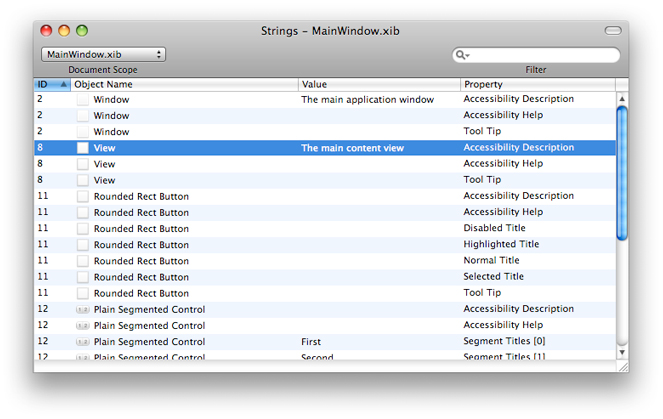Viewport: 663px width, 419px height.
Task: Click the View icon in highlighted row
Action: coord(83,148)
